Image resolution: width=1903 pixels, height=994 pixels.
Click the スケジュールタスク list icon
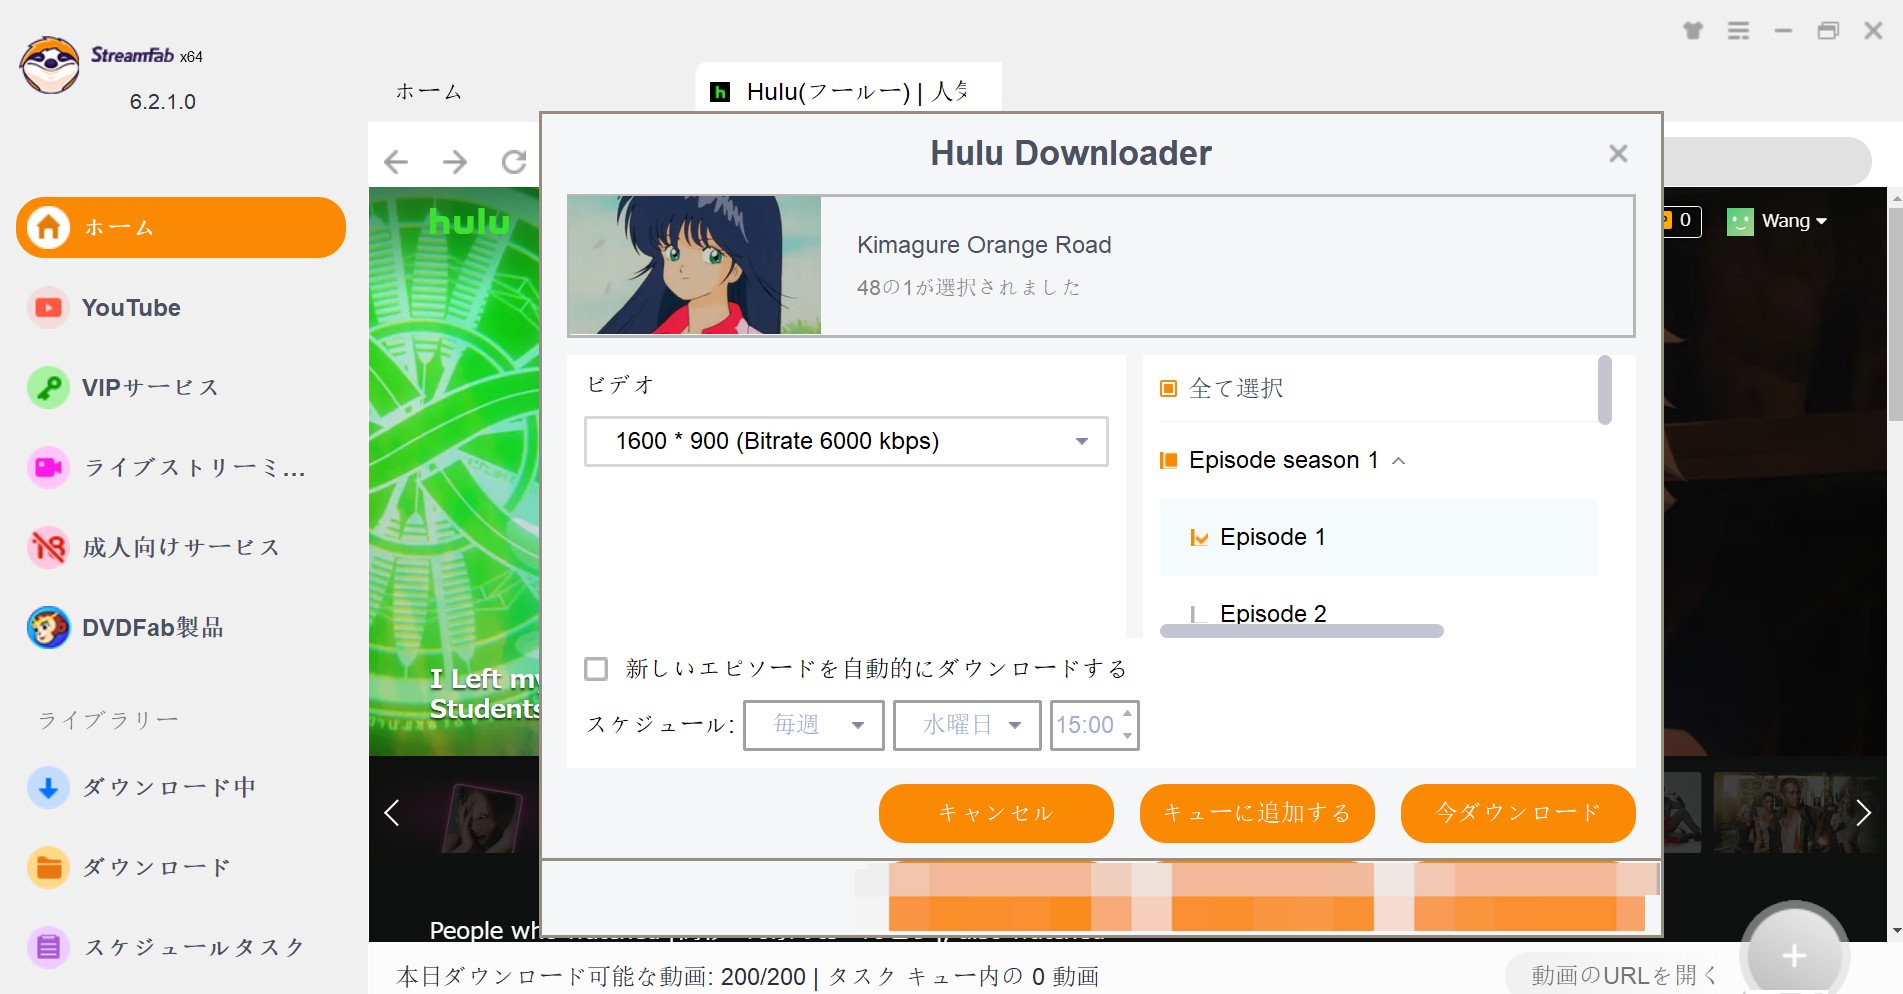coord(48,947)
